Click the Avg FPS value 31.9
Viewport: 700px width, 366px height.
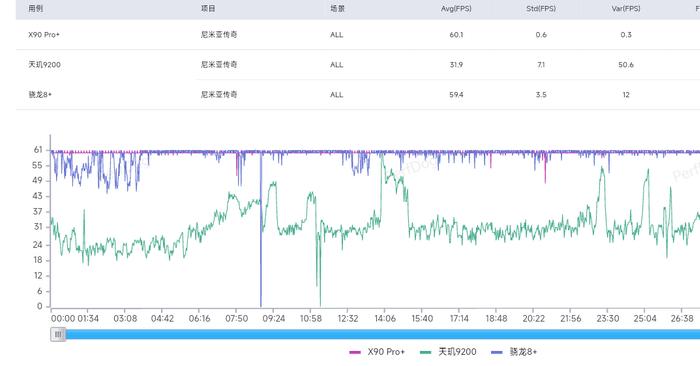coord(456,65)
